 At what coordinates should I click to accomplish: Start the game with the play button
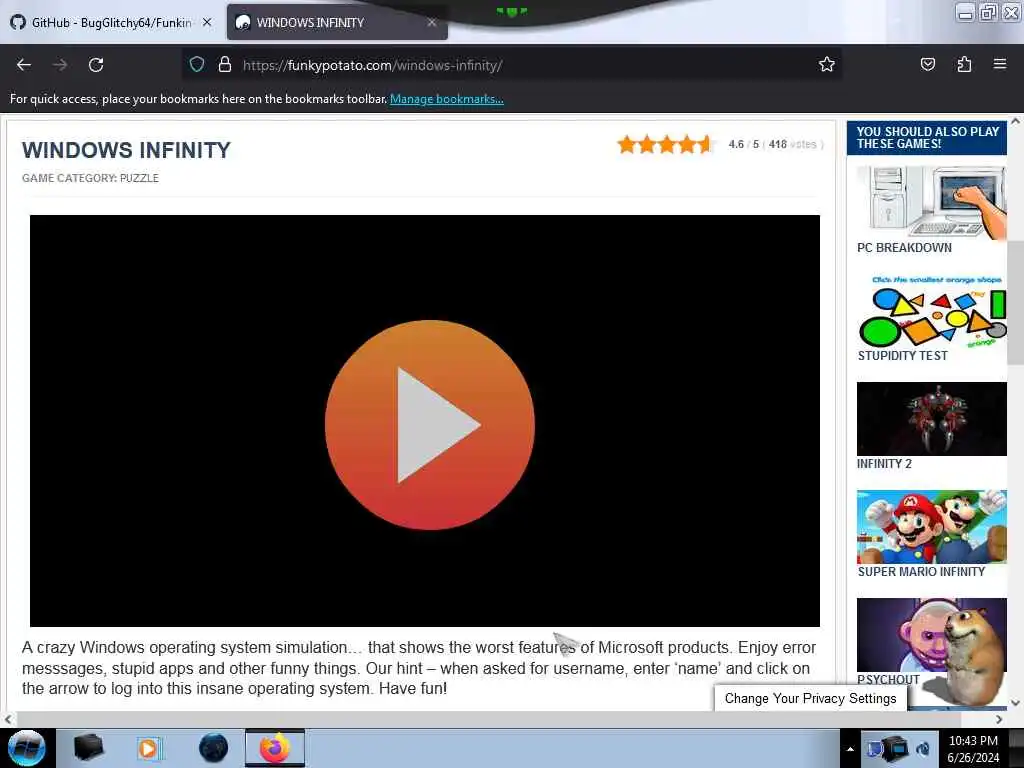pyautogui.click(x=430, y=424)
